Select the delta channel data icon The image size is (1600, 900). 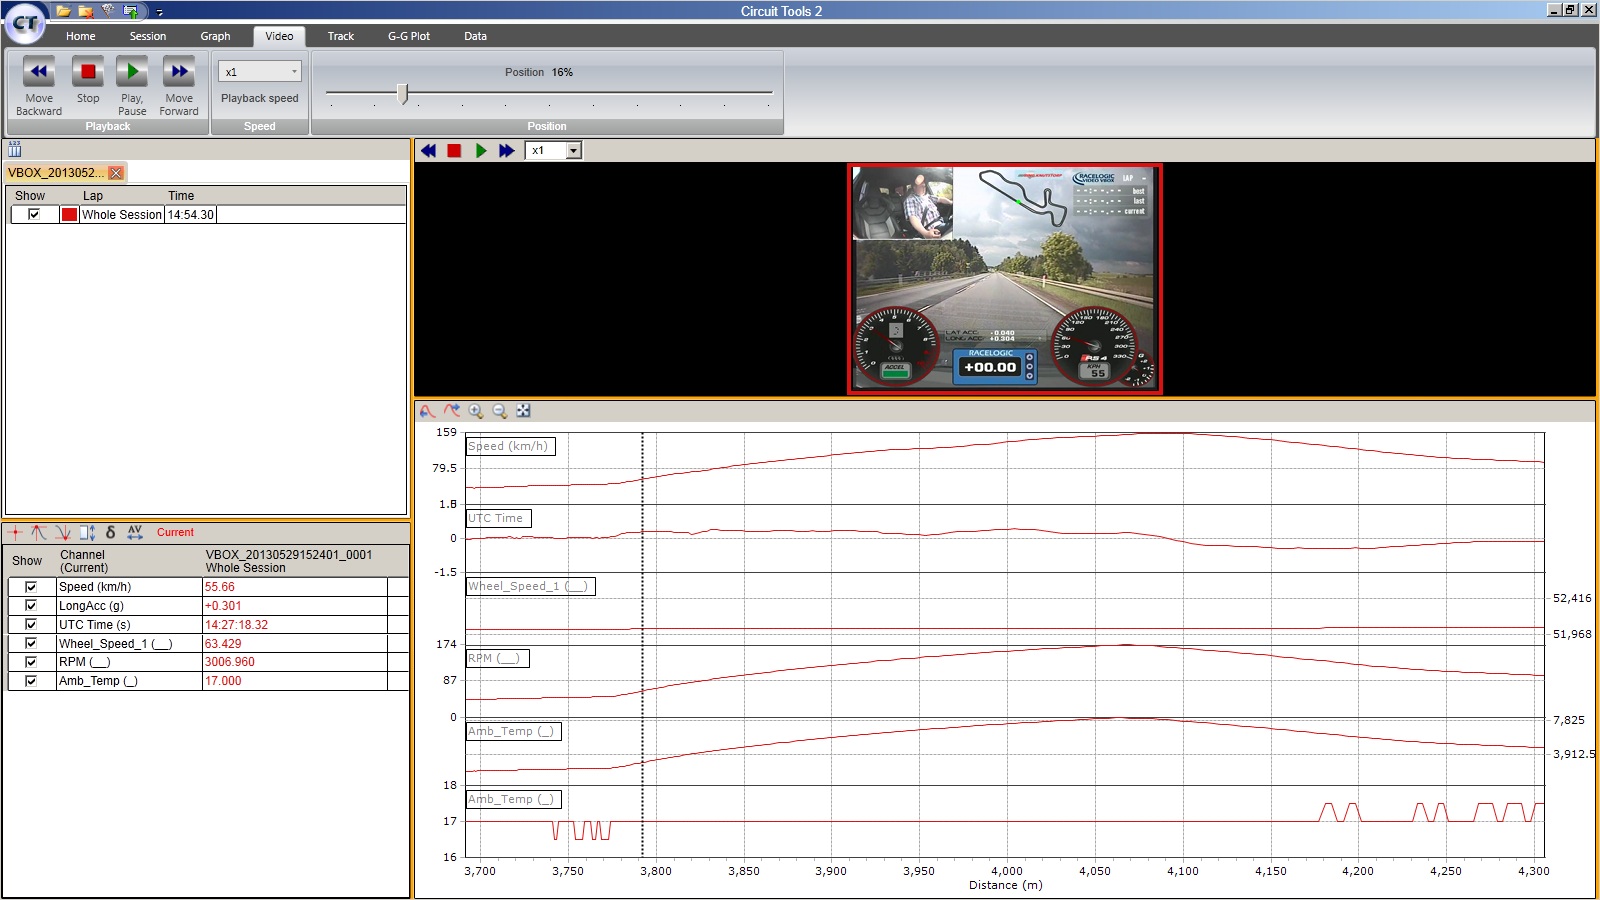pyautogui.click(x=110, y=532)
